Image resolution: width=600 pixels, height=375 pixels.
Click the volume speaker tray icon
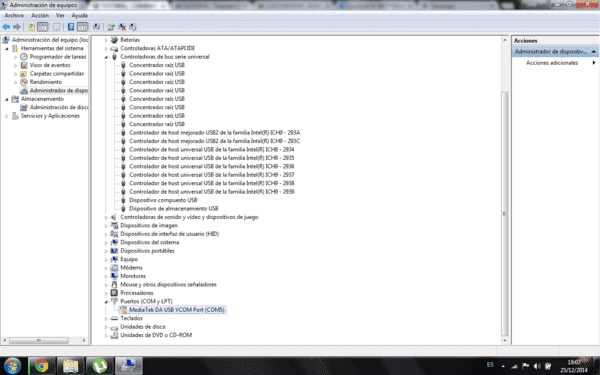click(x=537, y=366)
